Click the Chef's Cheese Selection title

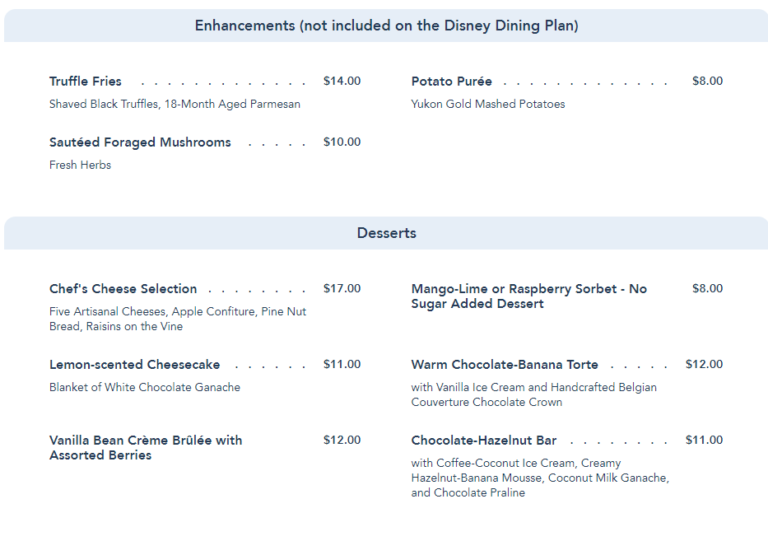click(123, 289)
